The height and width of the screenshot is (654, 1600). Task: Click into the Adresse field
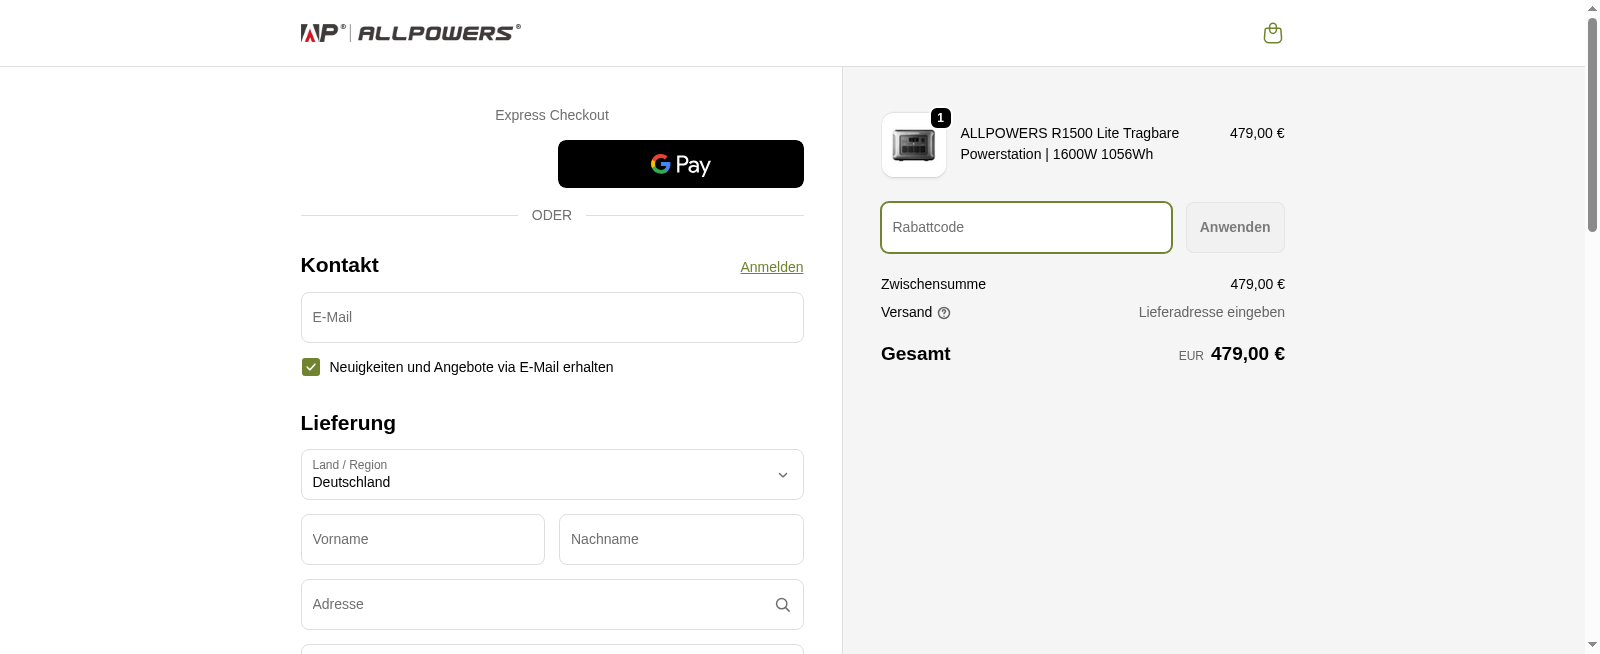click(552, 605)
